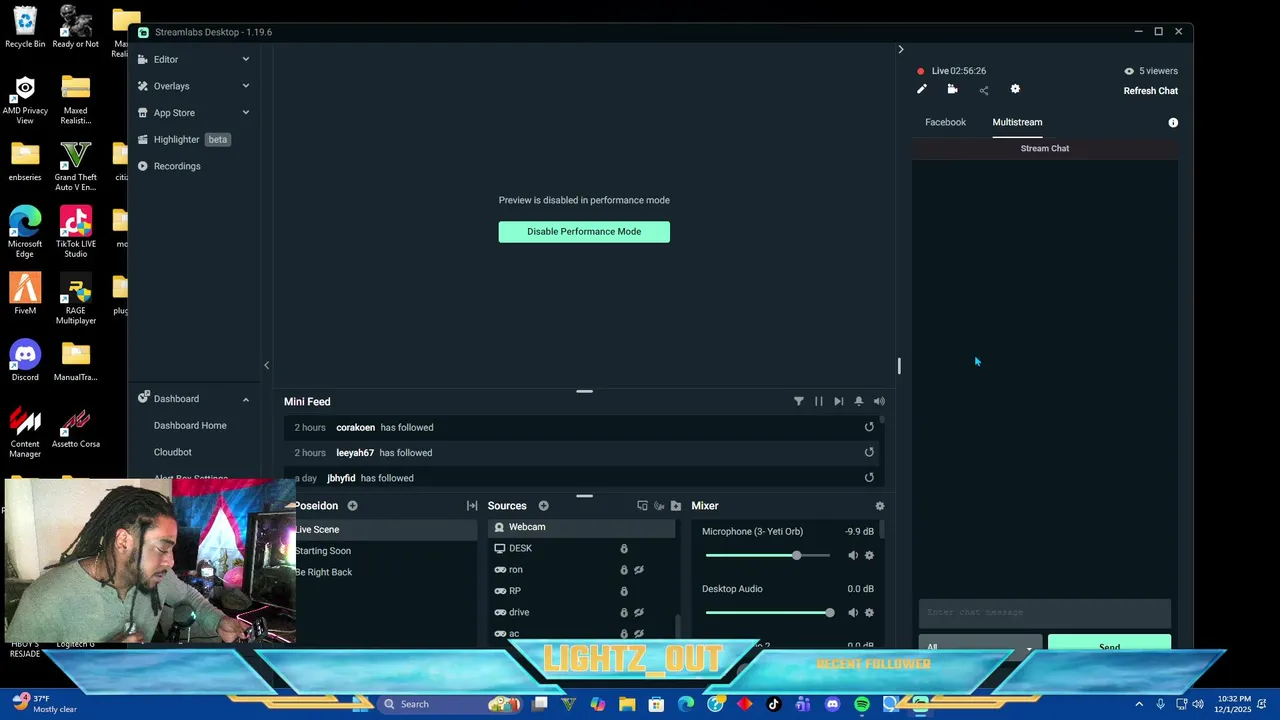Expand the Overlays menu chevron

click(246, 86)
